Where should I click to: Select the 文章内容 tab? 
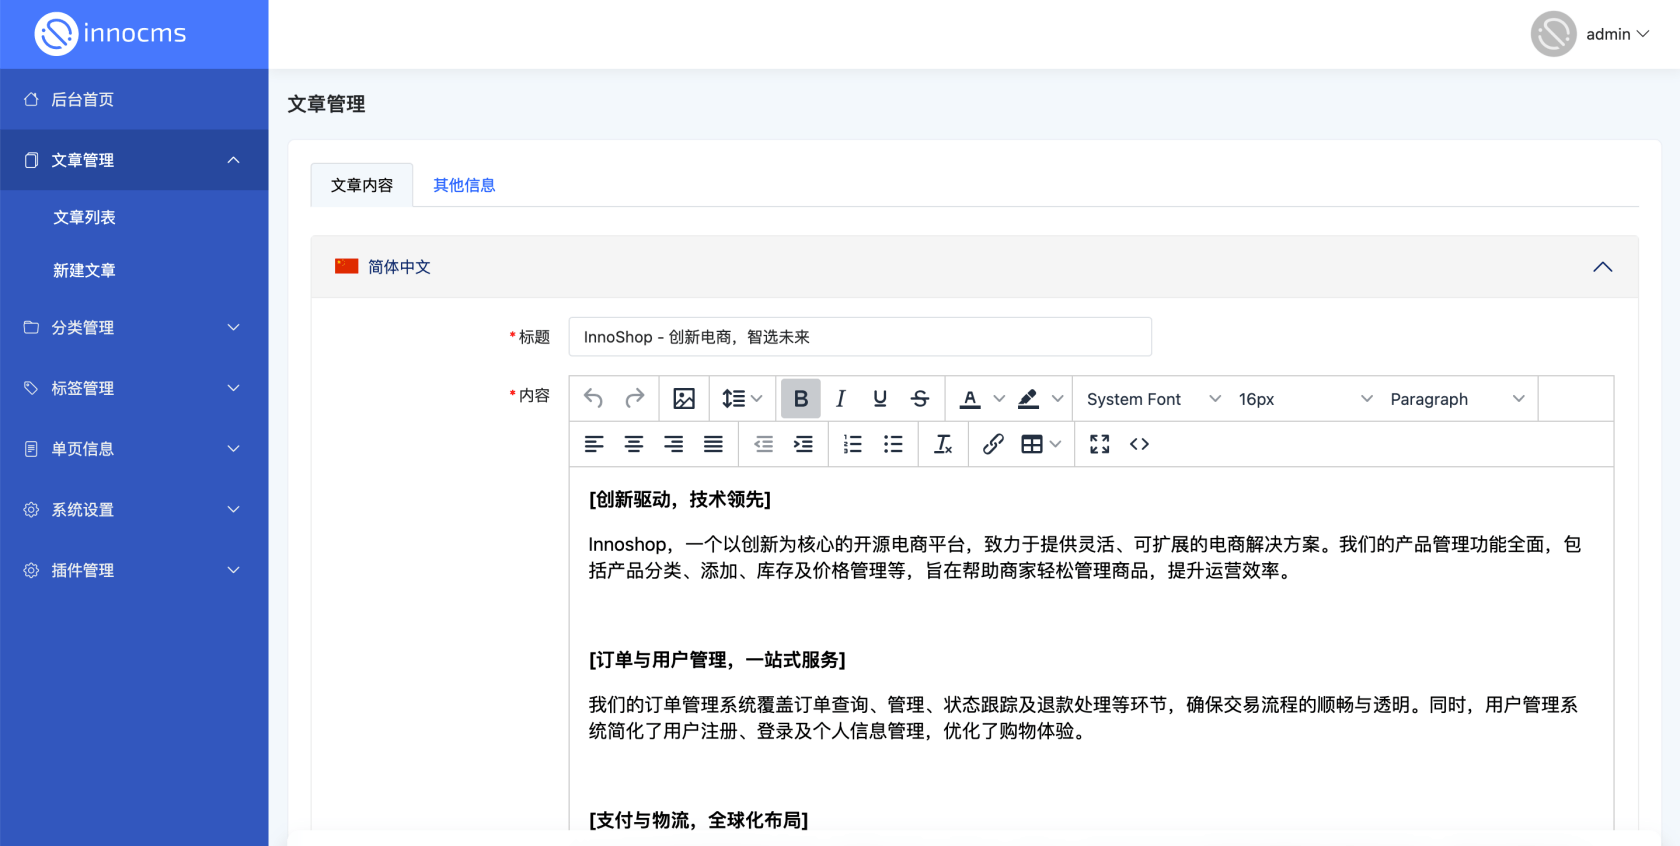coord(362,185)
